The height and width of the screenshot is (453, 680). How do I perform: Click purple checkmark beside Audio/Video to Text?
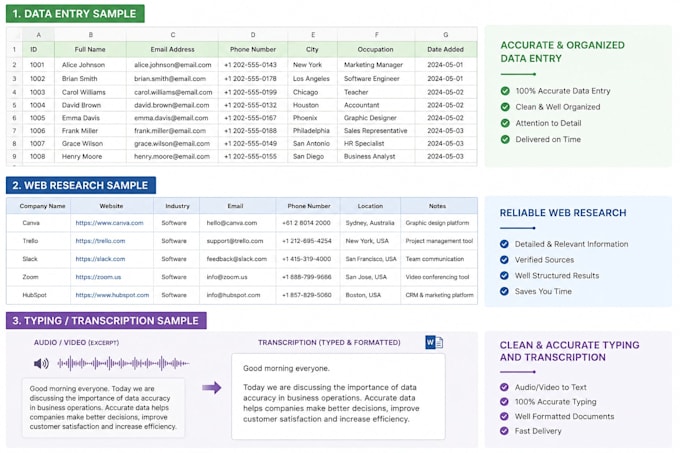tap(504, 387)
